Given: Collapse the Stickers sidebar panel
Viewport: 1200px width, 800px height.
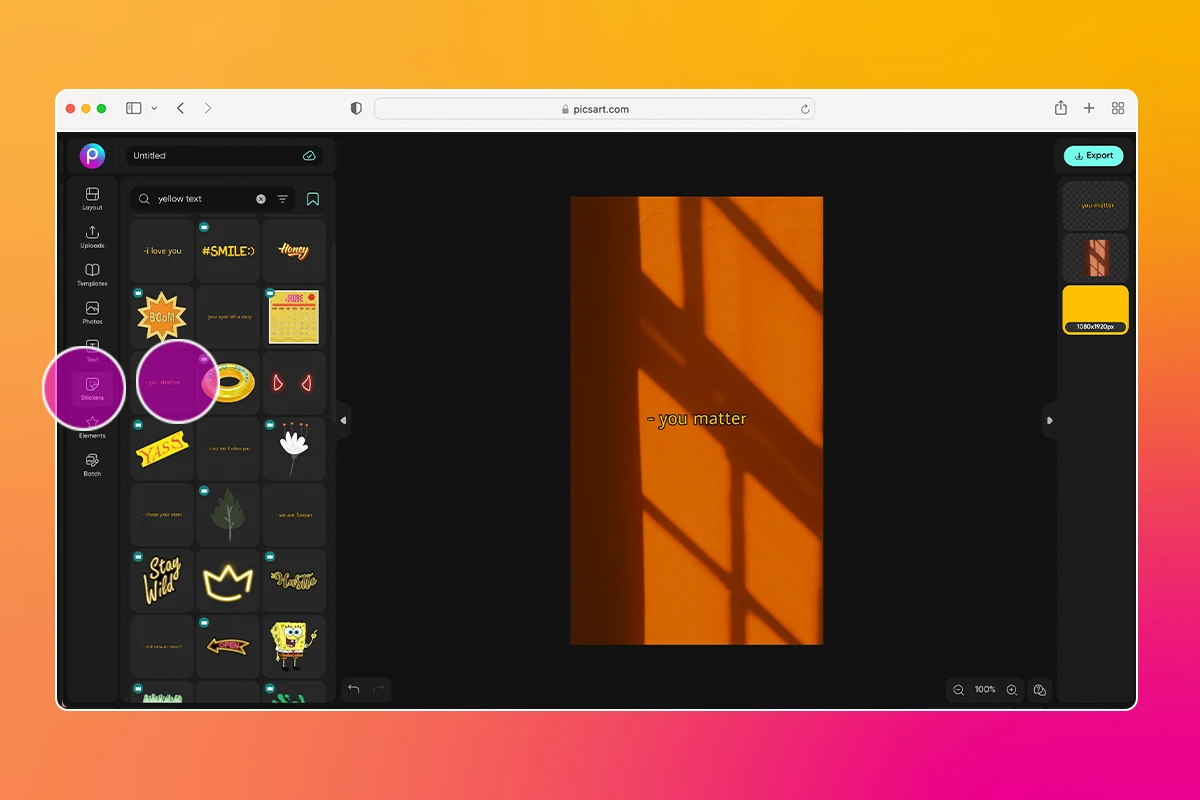Looking at the screenshot, I should [343, 421].
